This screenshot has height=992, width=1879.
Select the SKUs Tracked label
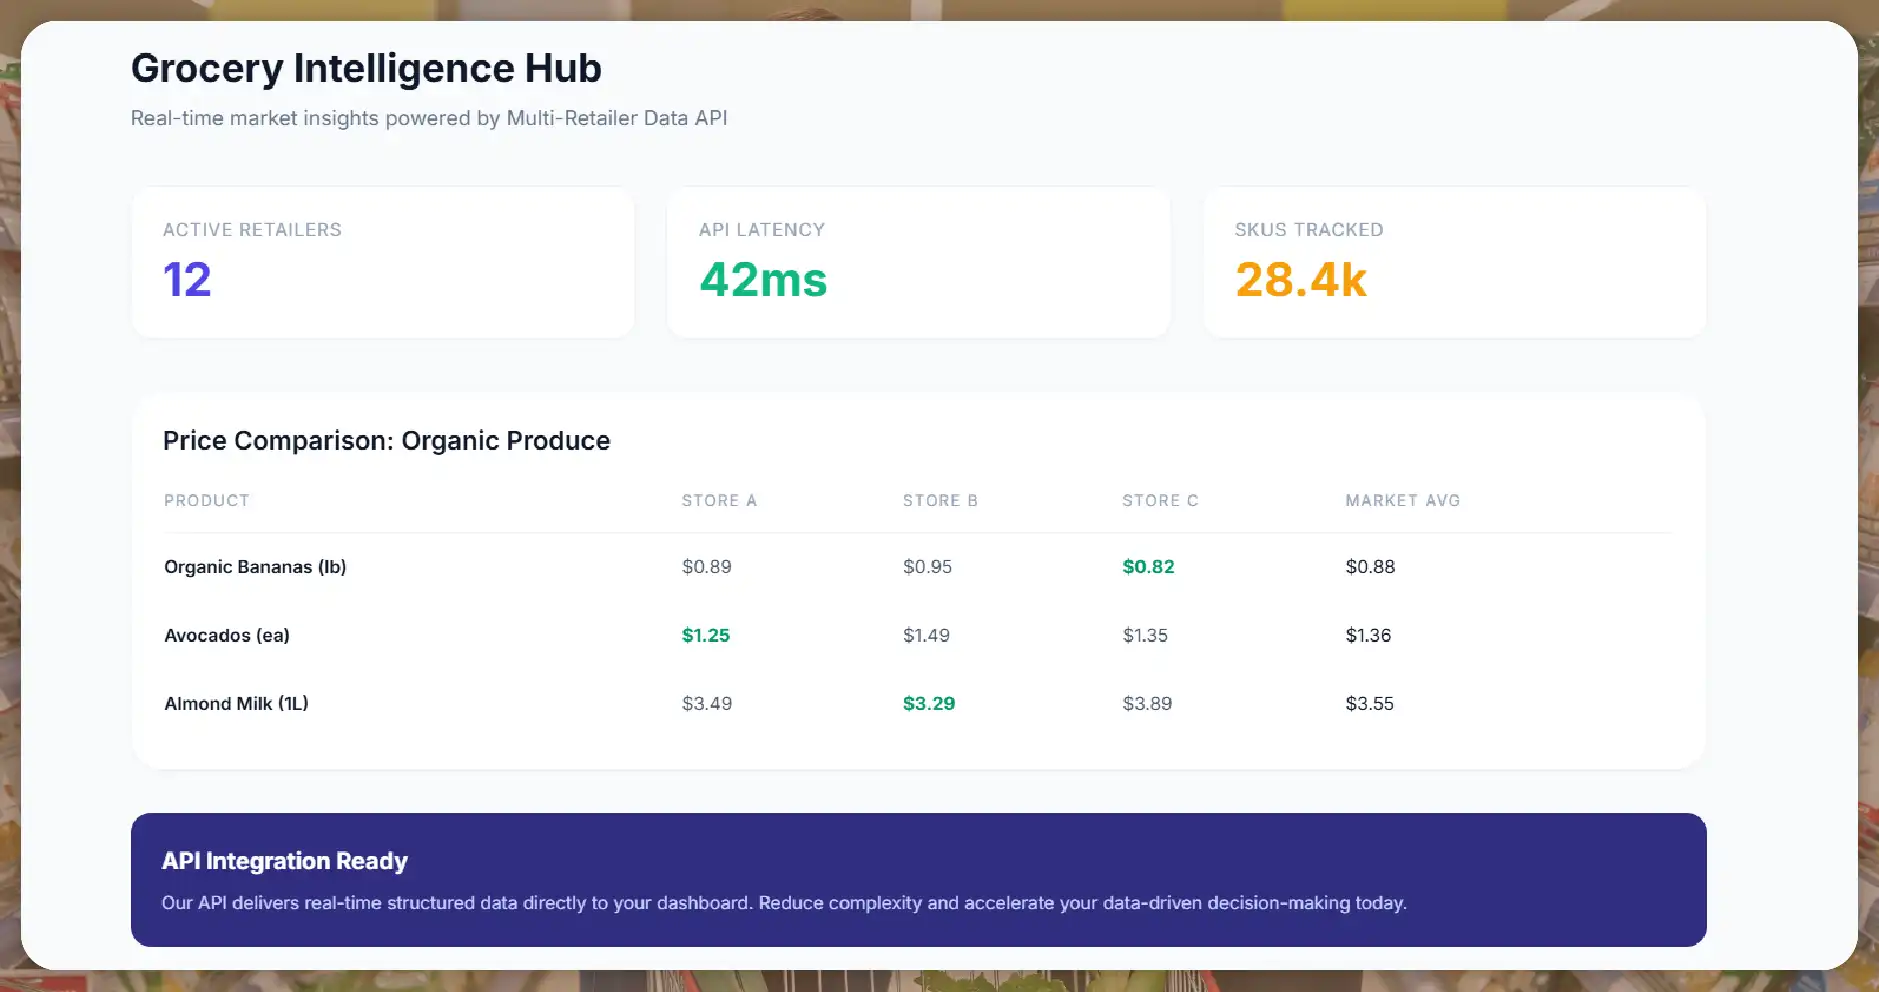pos(1309,230)
